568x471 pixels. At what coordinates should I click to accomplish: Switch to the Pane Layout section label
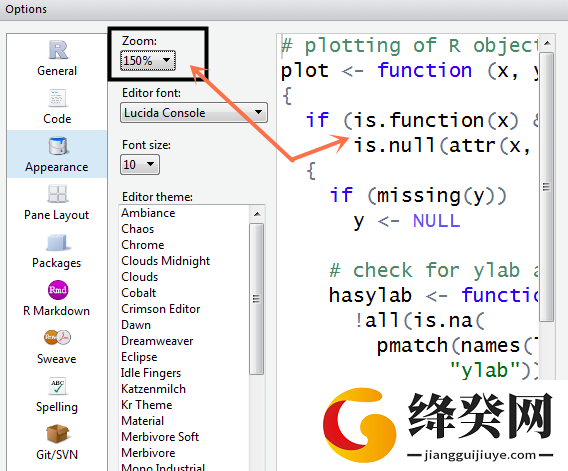tap(57, 215)
